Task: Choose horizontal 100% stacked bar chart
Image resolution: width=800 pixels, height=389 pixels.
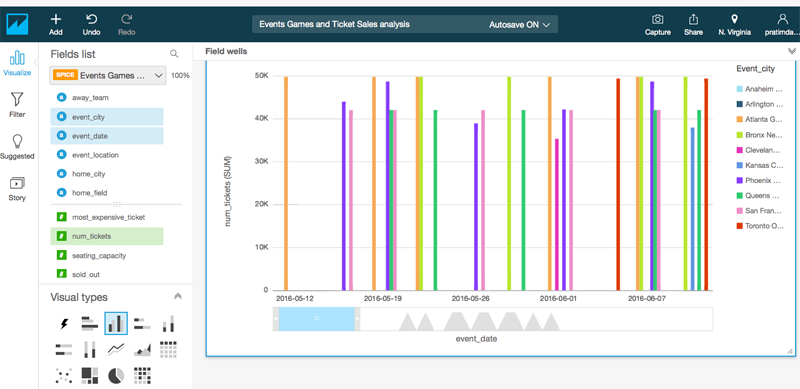Action: pyautogui.click(x=64, y=350)
